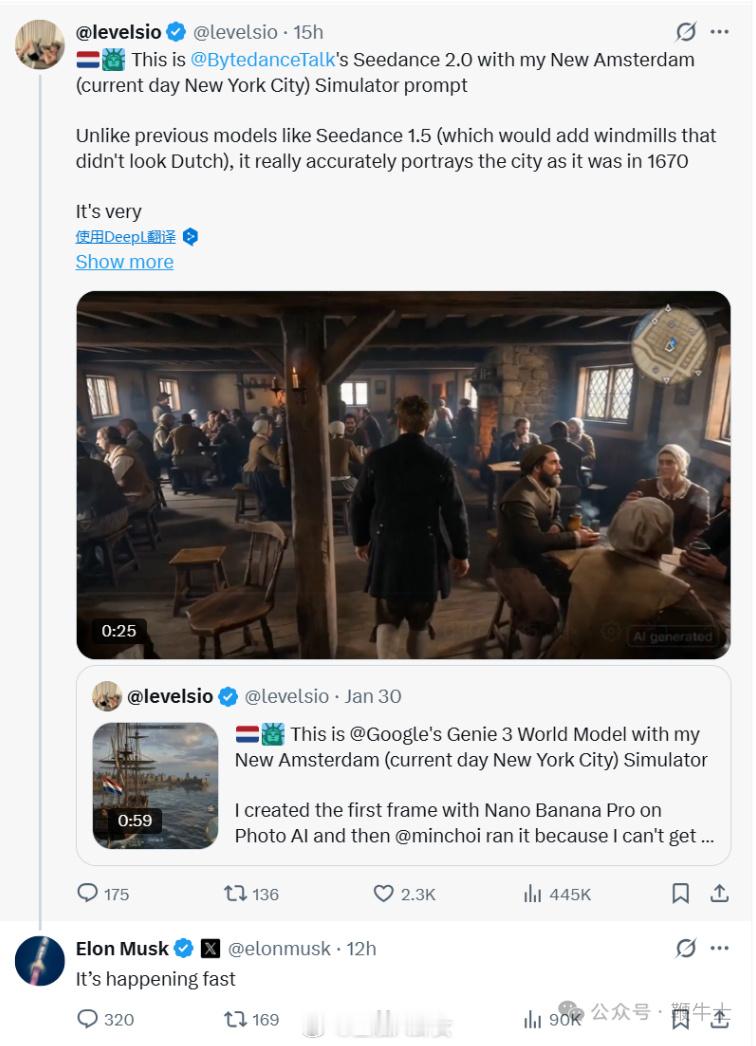View analytics showing 445K views
This screenshot has width=756, height=1046.
tap(531, 893)
